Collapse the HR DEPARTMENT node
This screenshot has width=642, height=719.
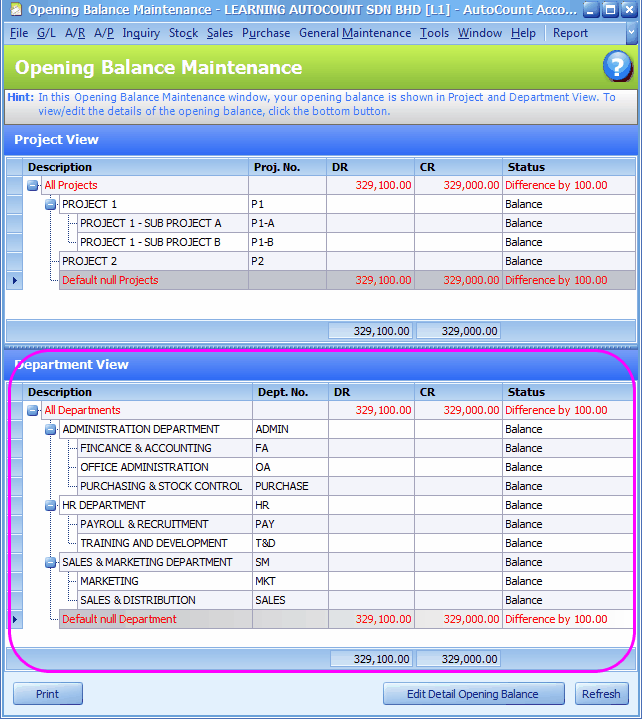point(50,505)
